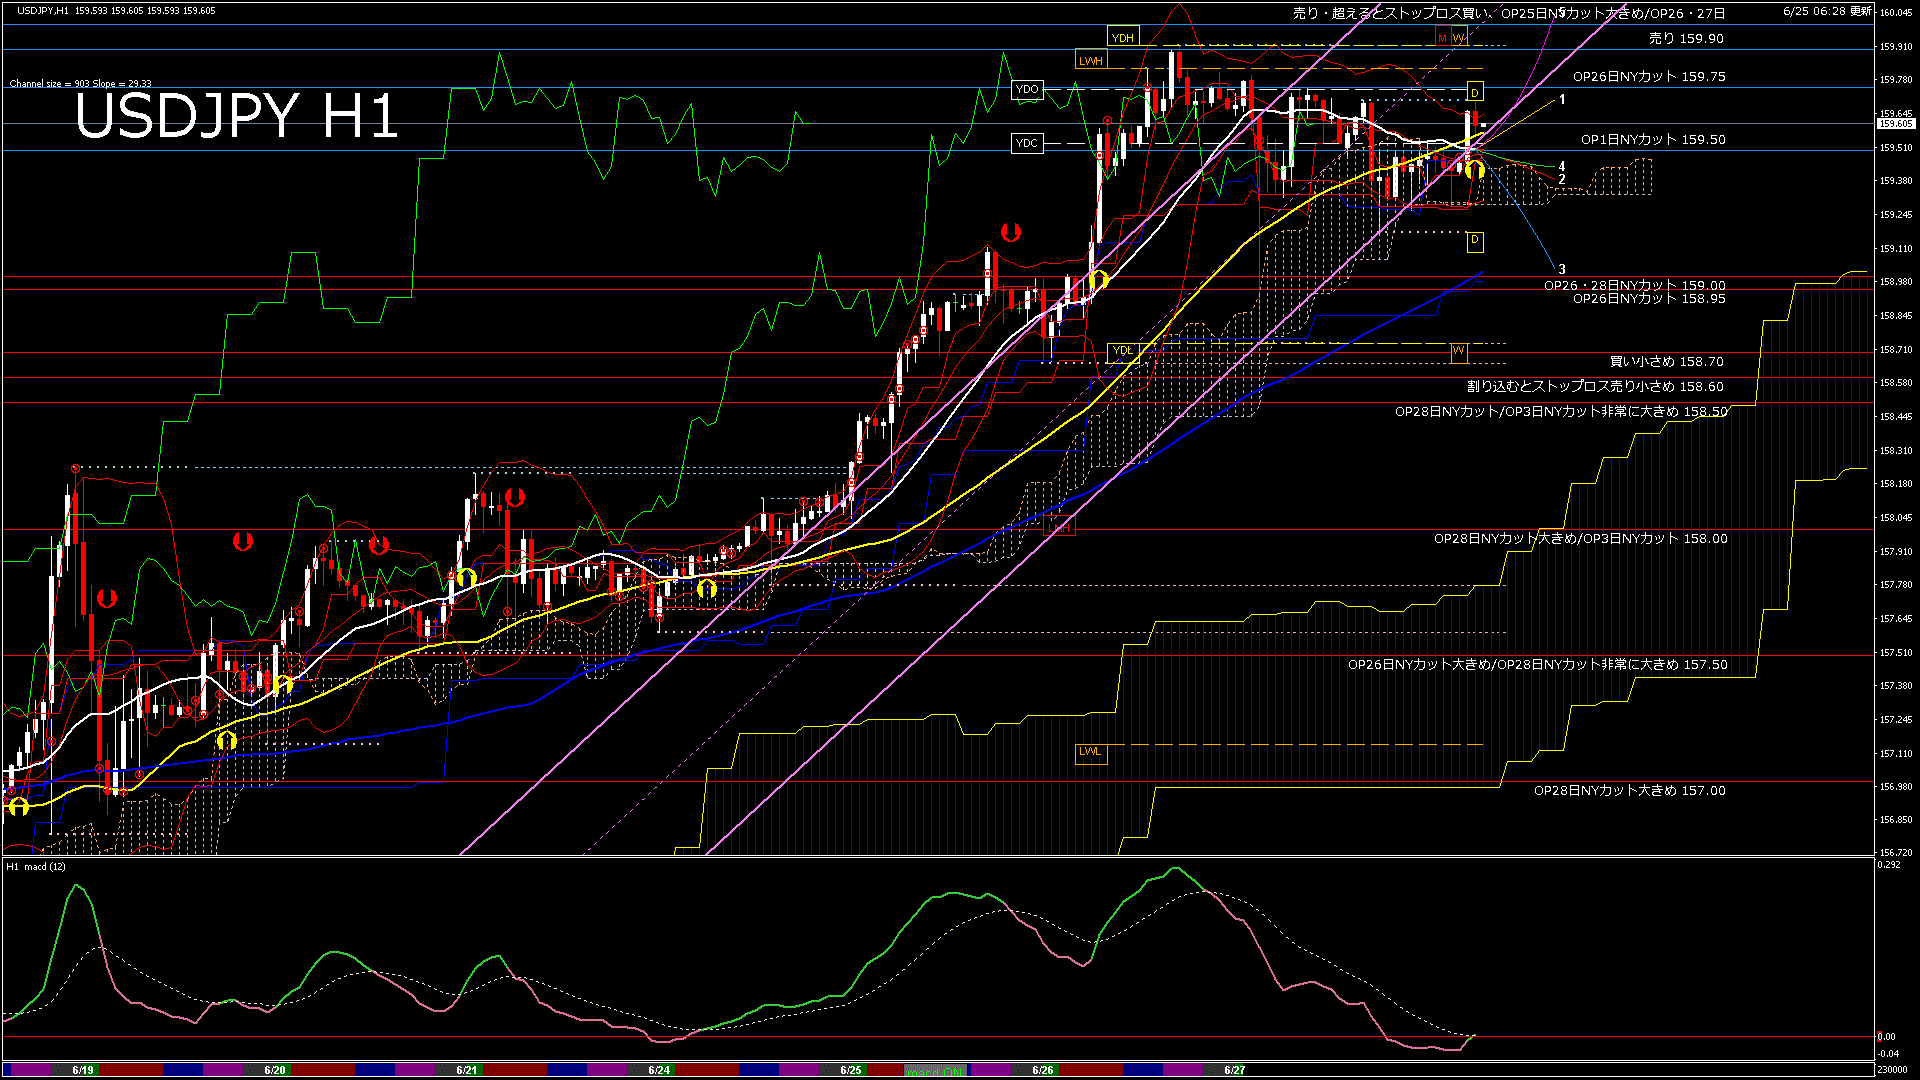Viewport: 1920px width, 1080px height.
Task: Click the OP1日NYカット 159.50 label
Action: 1653,140
